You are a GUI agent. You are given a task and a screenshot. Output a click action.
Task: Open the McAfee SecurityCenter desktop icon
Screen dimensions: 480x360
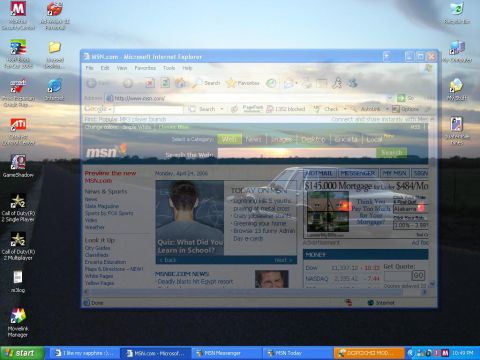[x=18, y=15]
